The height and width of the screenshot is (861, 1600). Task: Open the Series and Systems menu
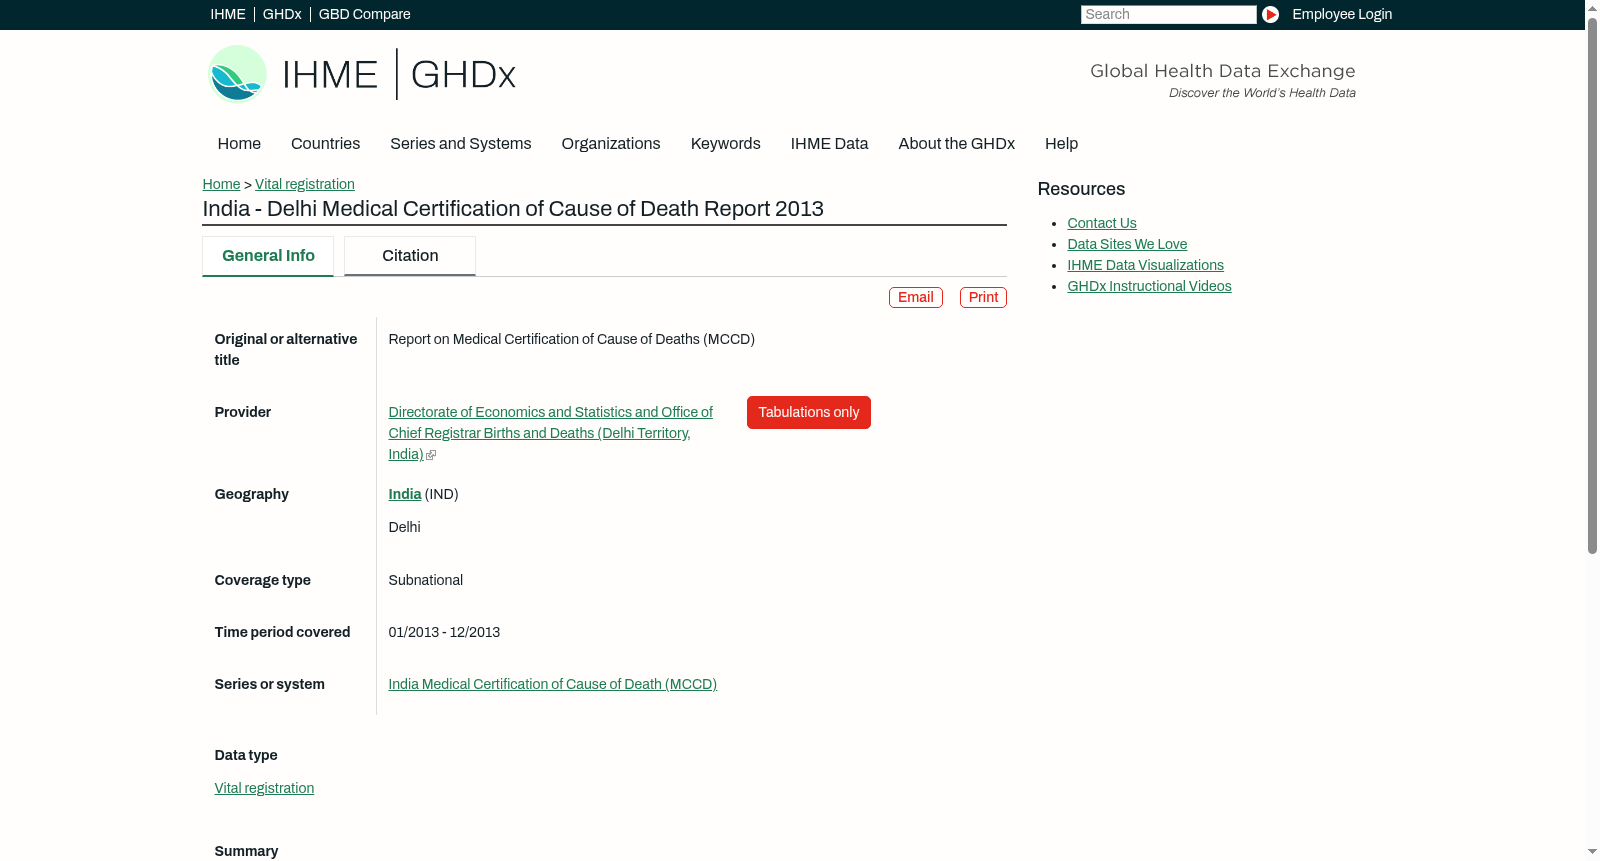[461, 144]
